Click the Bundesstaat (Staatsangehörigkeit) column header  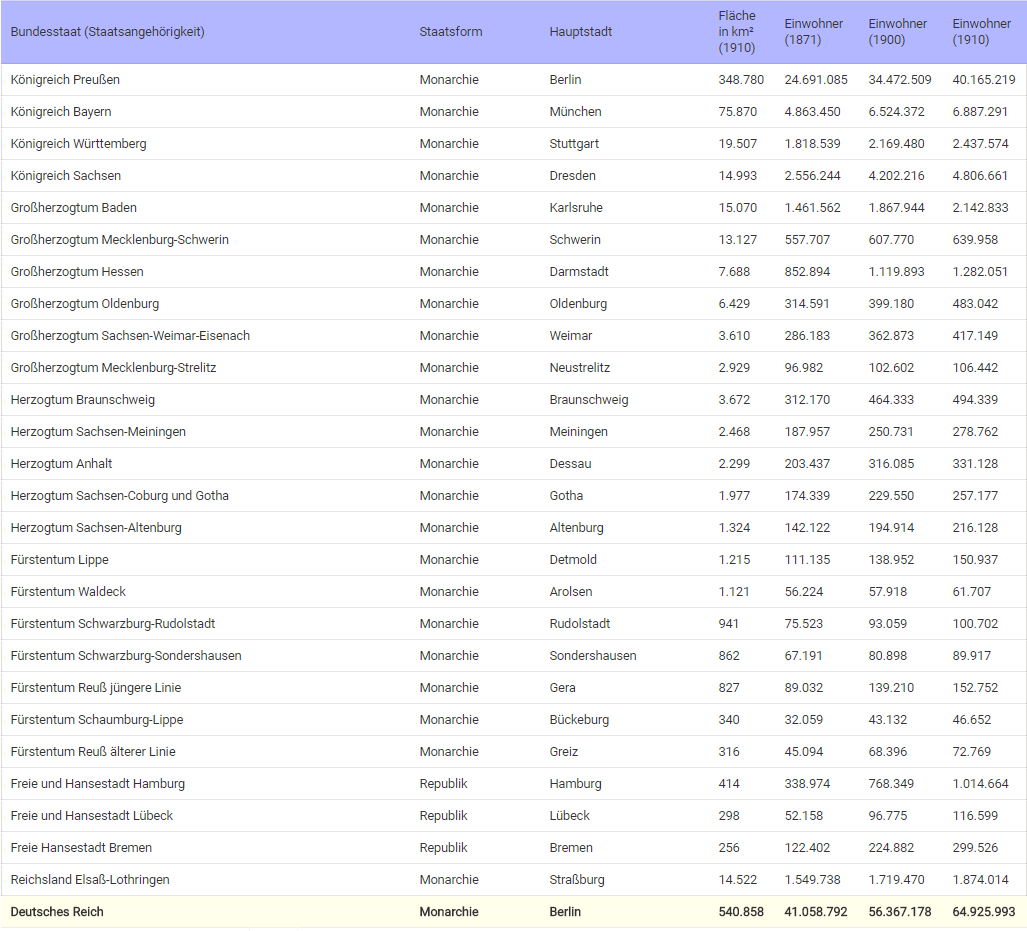107,31
